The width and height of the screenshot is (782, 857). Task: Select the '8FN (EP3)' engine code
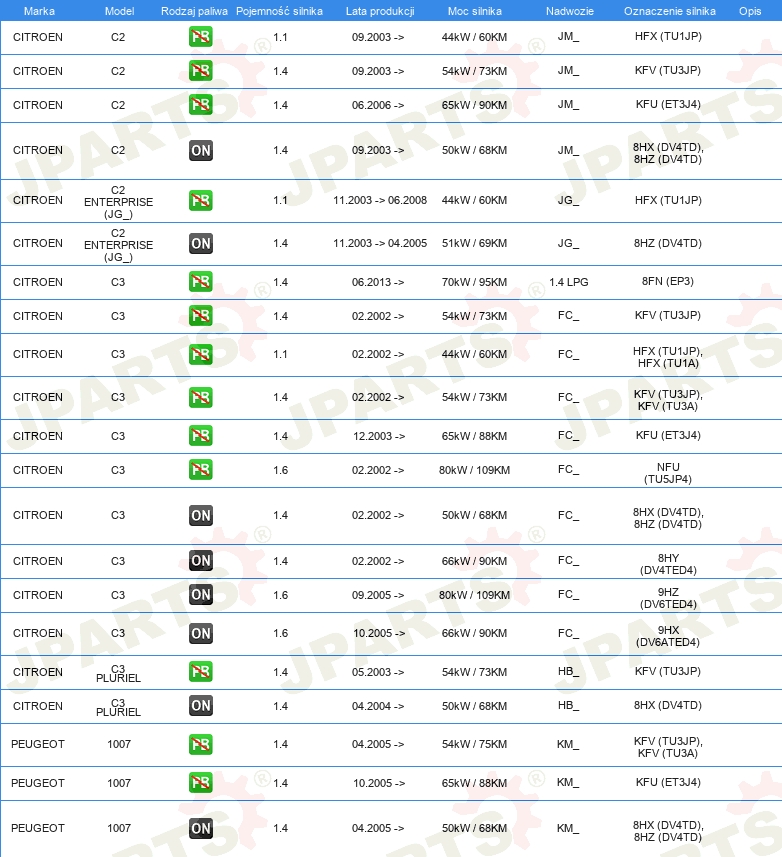click(x=668, y=281)
